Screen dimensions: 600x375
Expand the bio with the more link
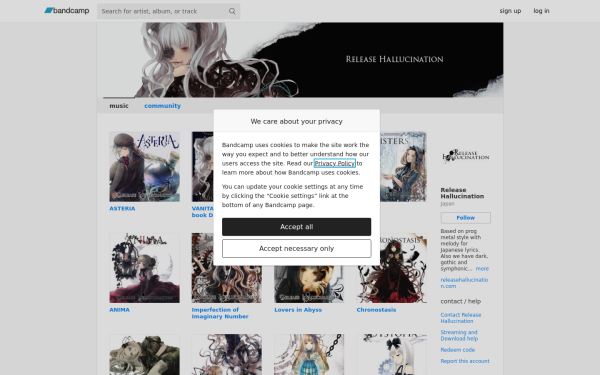pos(482,269)
